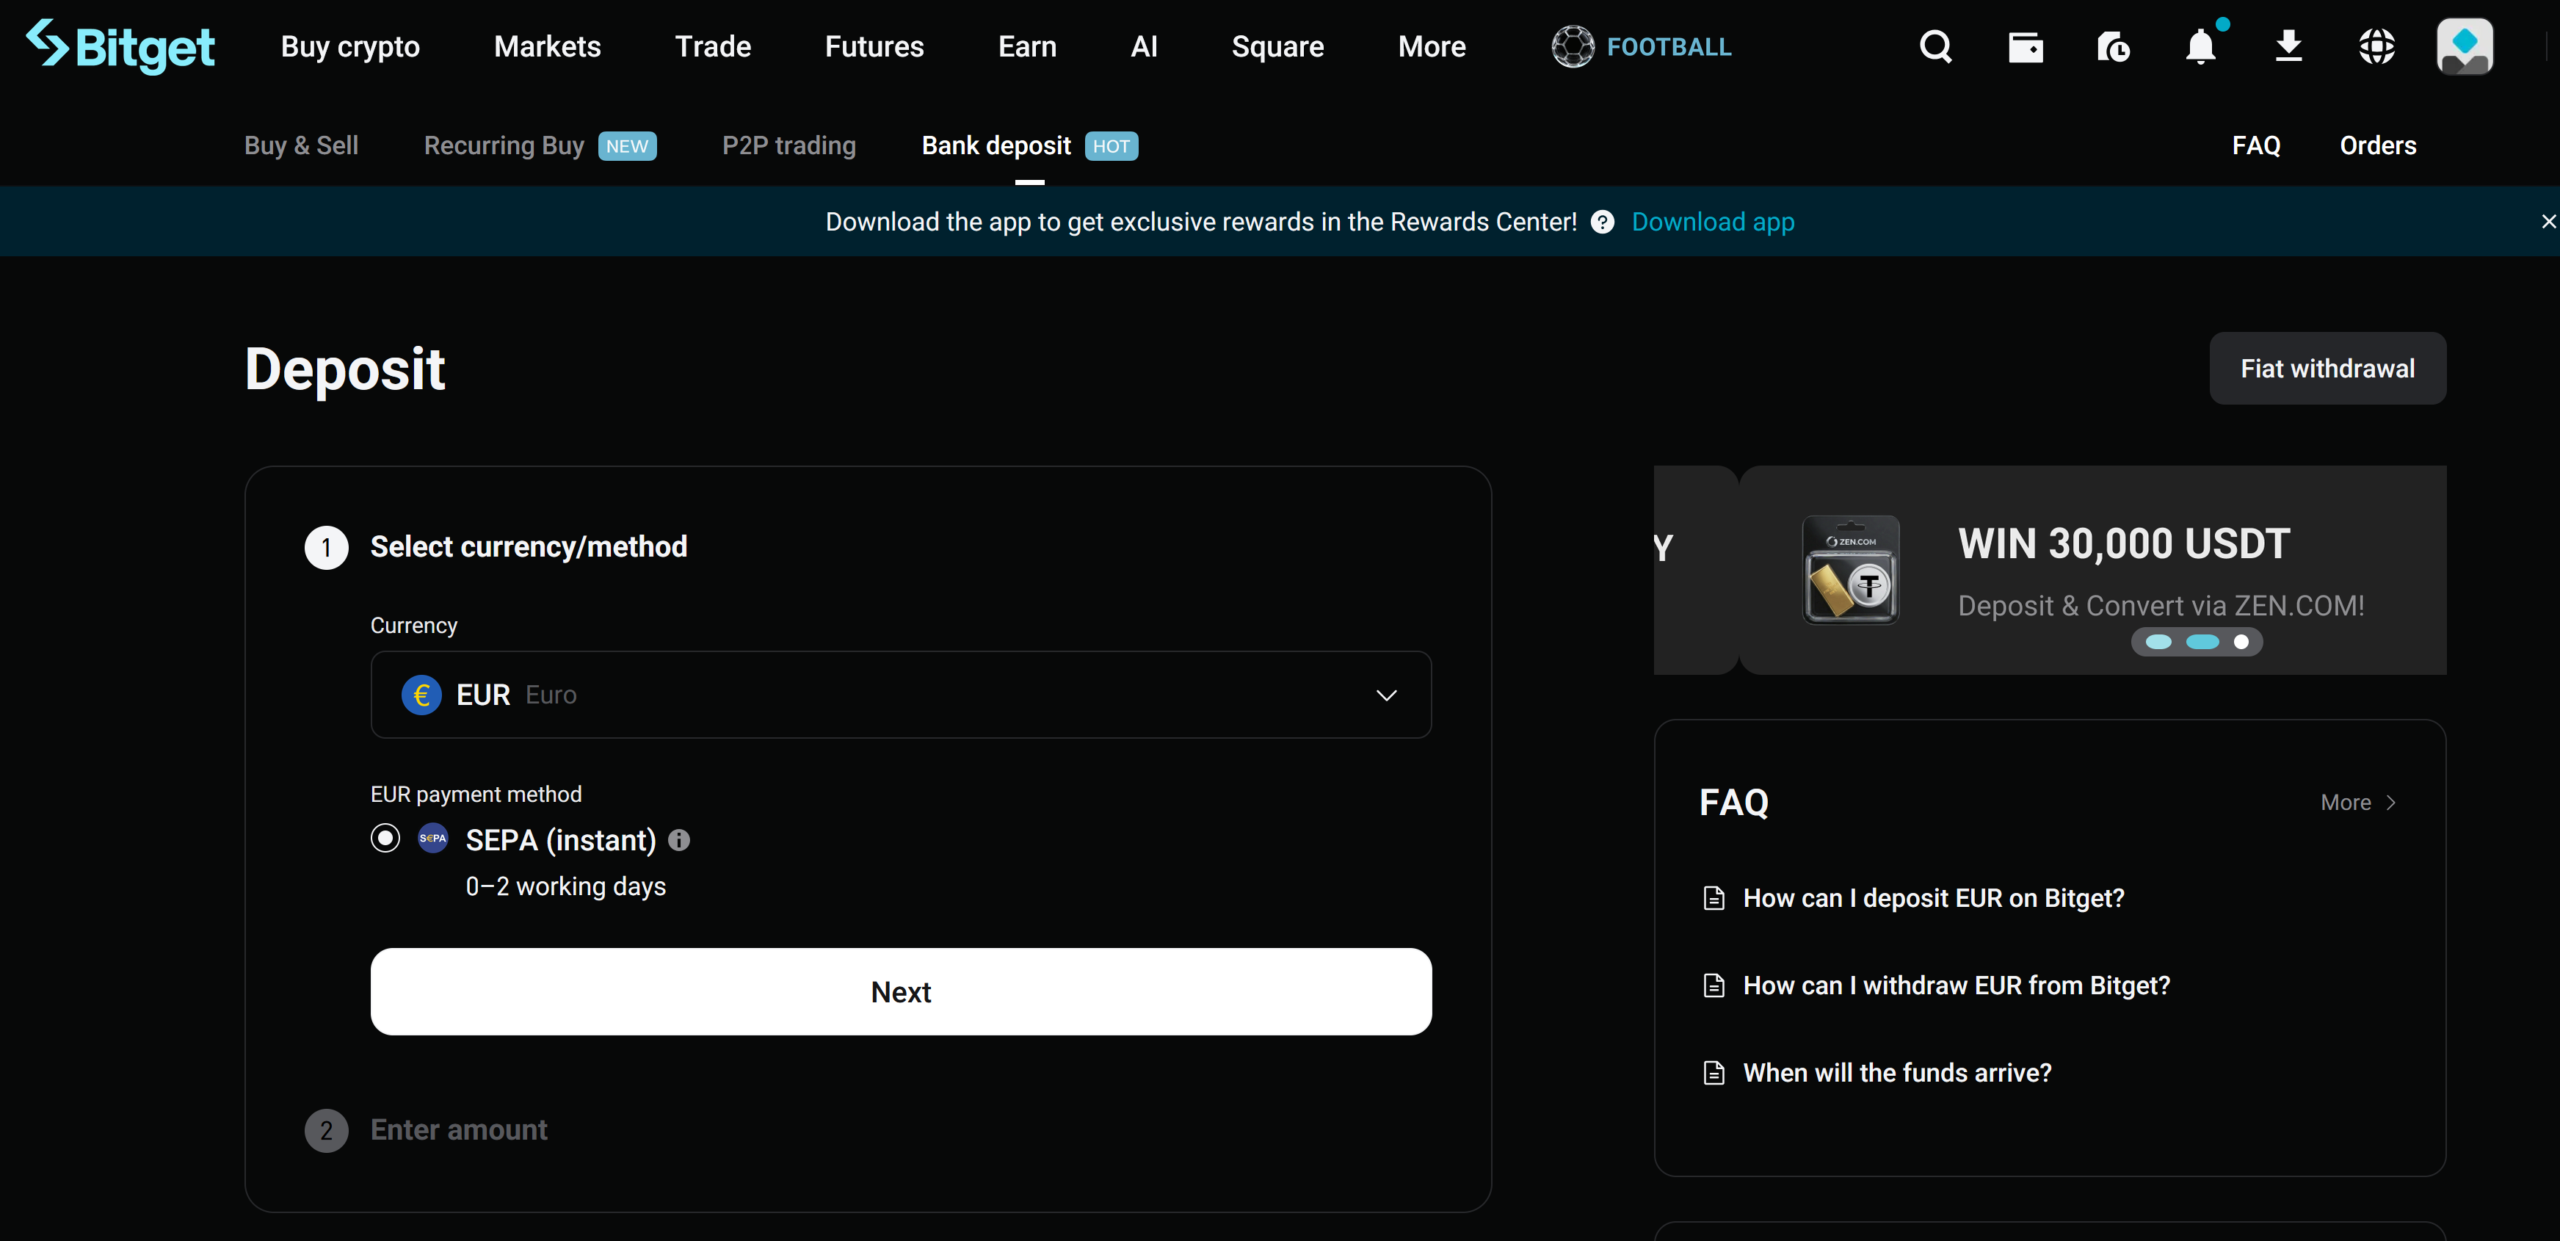Viewport: 2560px width, 1241px height.
Task: Open the Markets menu
Action: [547, 47]
